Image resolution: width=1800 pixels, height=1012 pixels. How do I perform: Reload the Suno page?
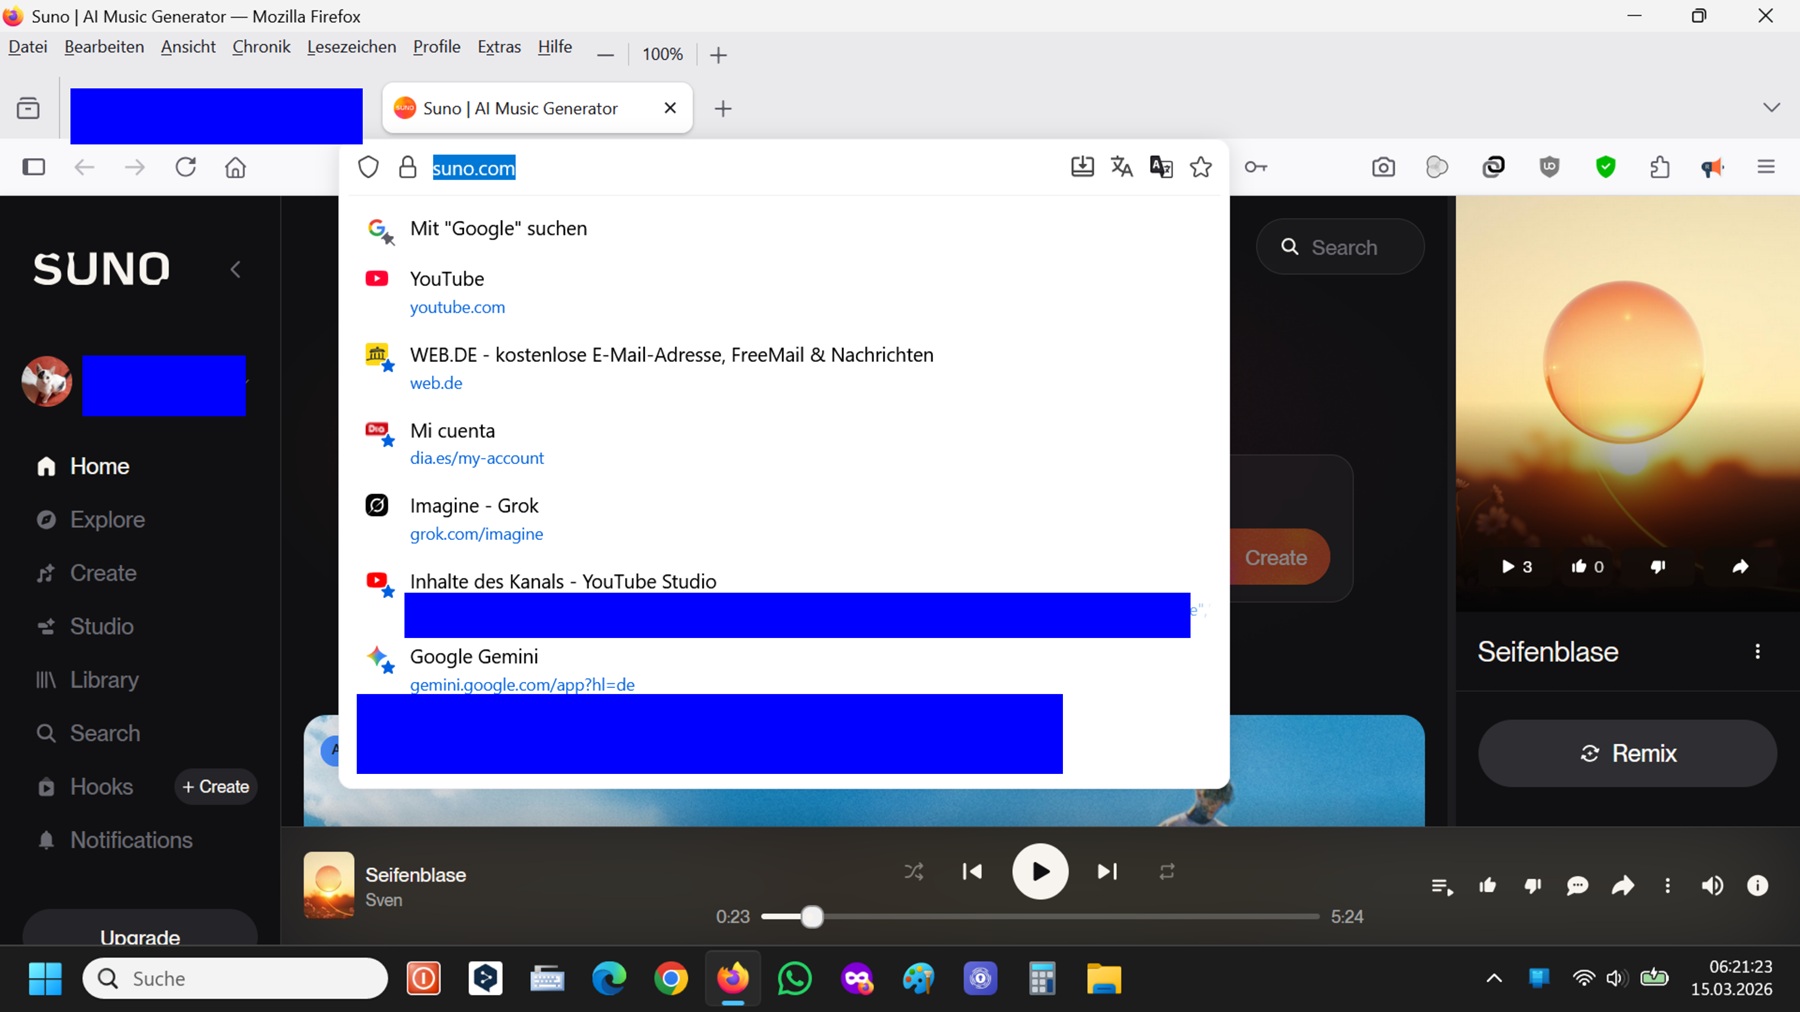pos(186,167)
